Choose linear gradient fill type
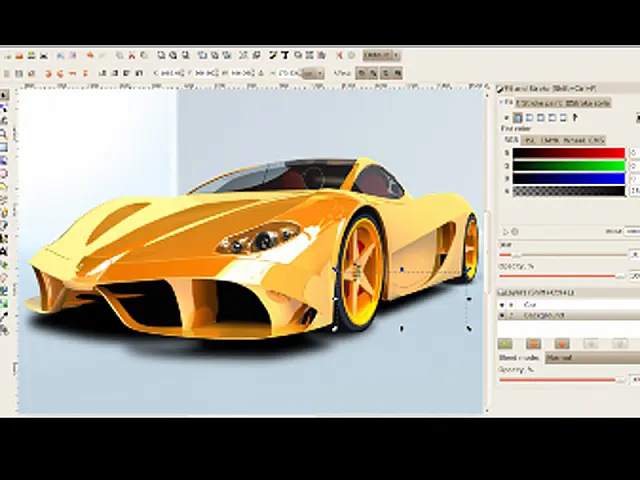The width and height of the screenshot is (640, 480). click(x=529, y=118)
